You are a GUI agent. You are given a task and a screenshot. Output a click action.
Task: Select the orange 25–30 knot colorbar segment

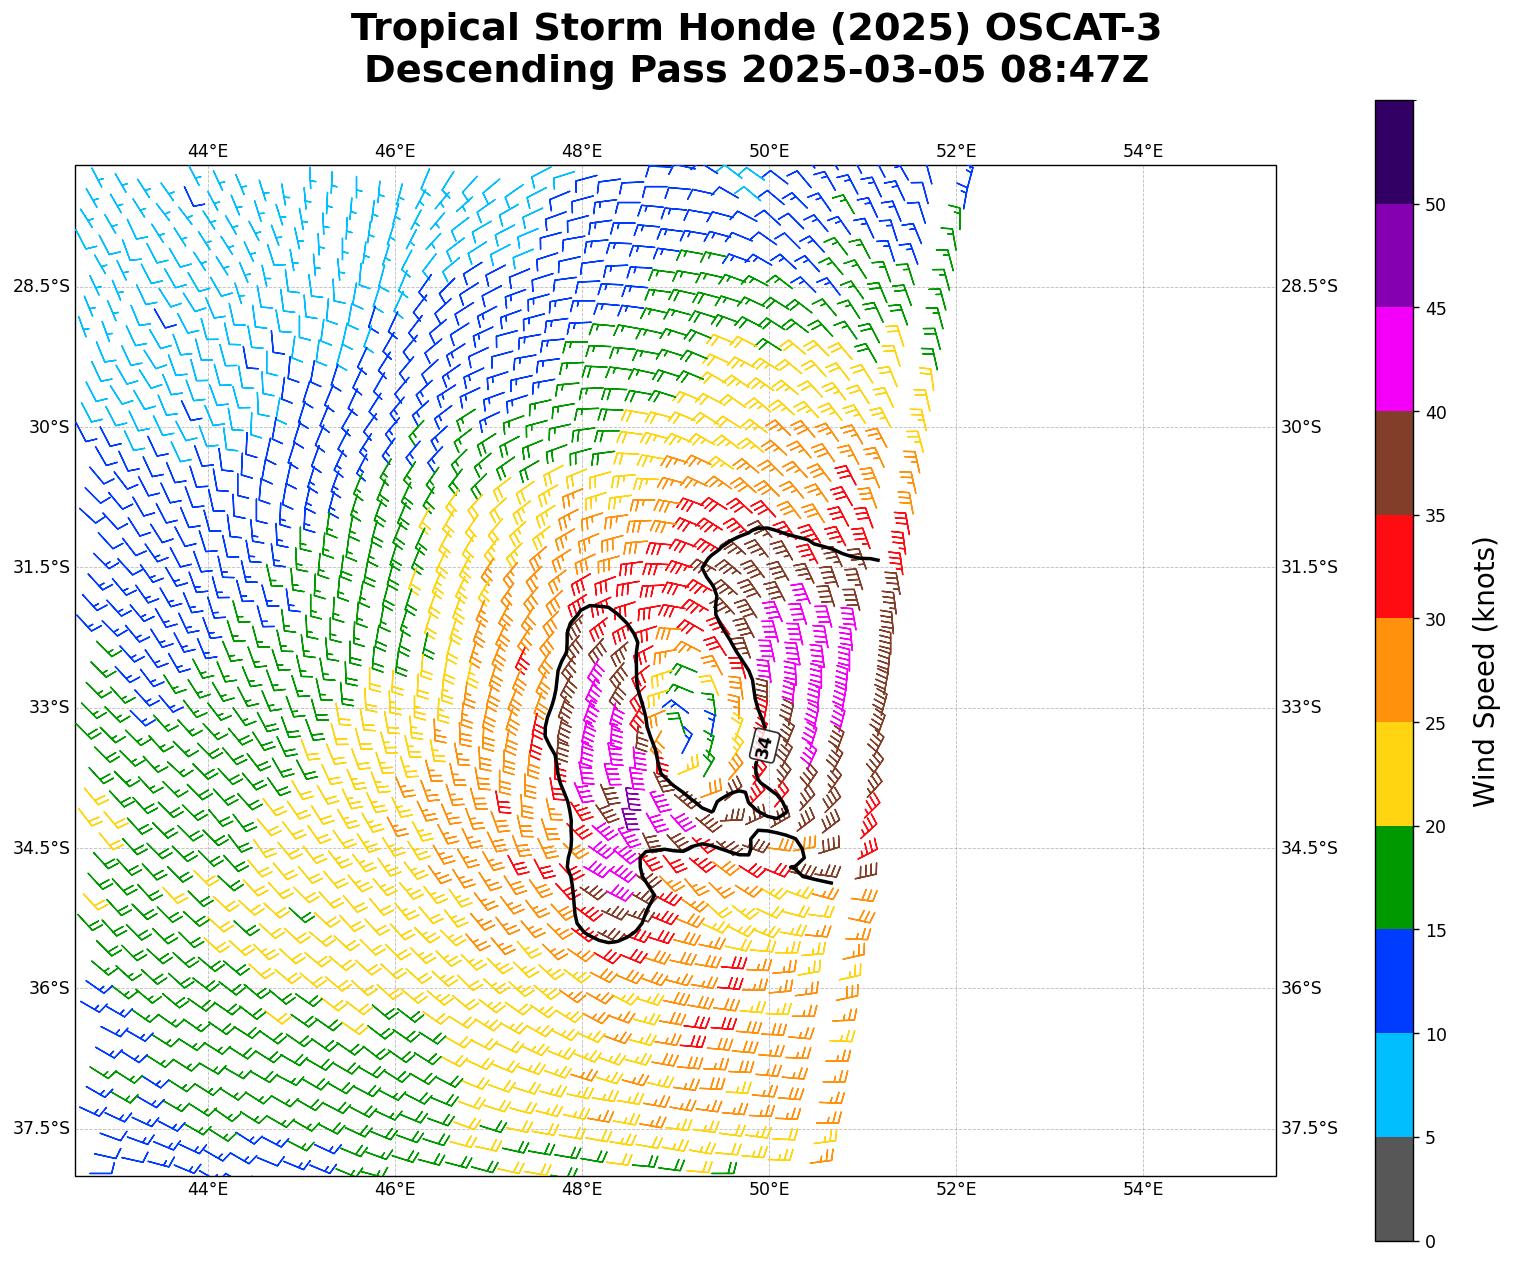[1394, 670]
